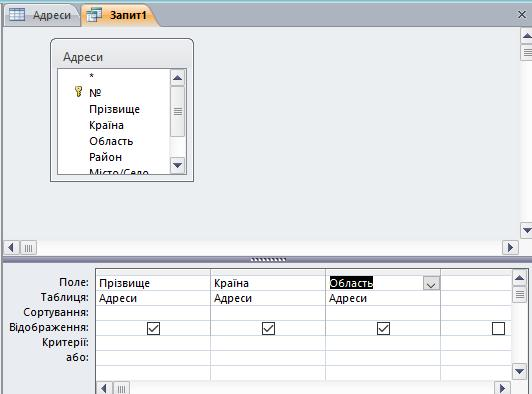532x394 pixels.
Task: Click the 'або' cell under Країна
Action: point(268,358)
